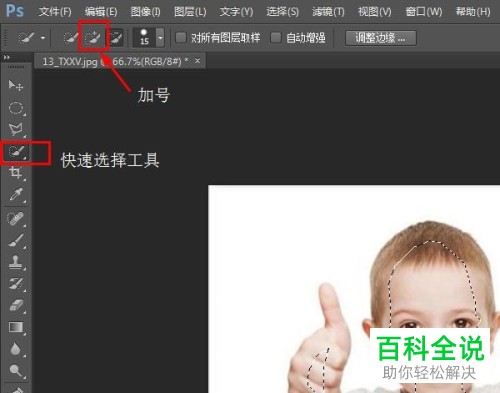Open the 文字(Y) menu
Viewport: 500px width, 393px height.
point(236,12)
